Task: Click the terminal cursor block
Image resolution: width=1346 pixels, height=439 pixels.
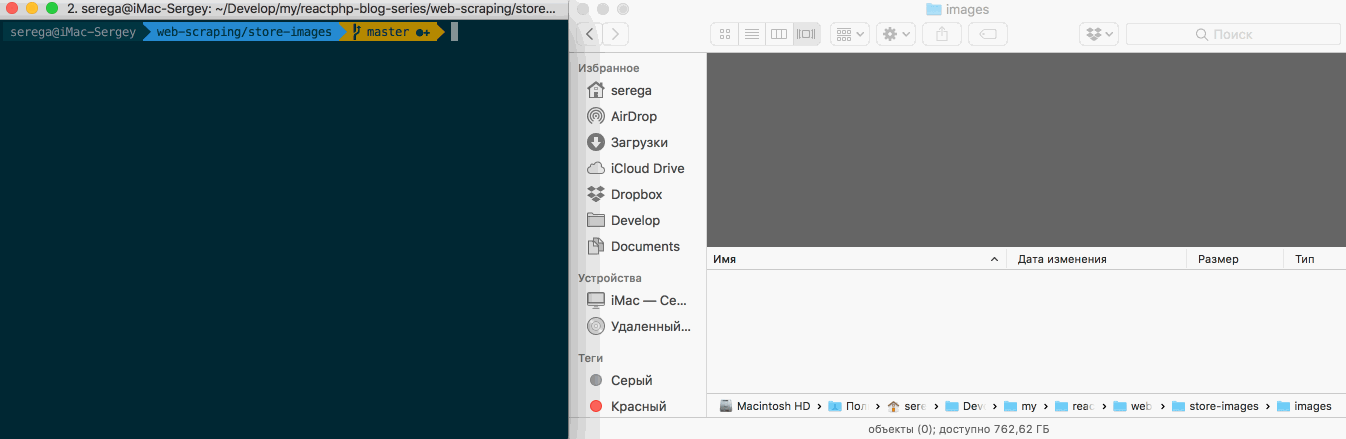Action: click(454, 32)
